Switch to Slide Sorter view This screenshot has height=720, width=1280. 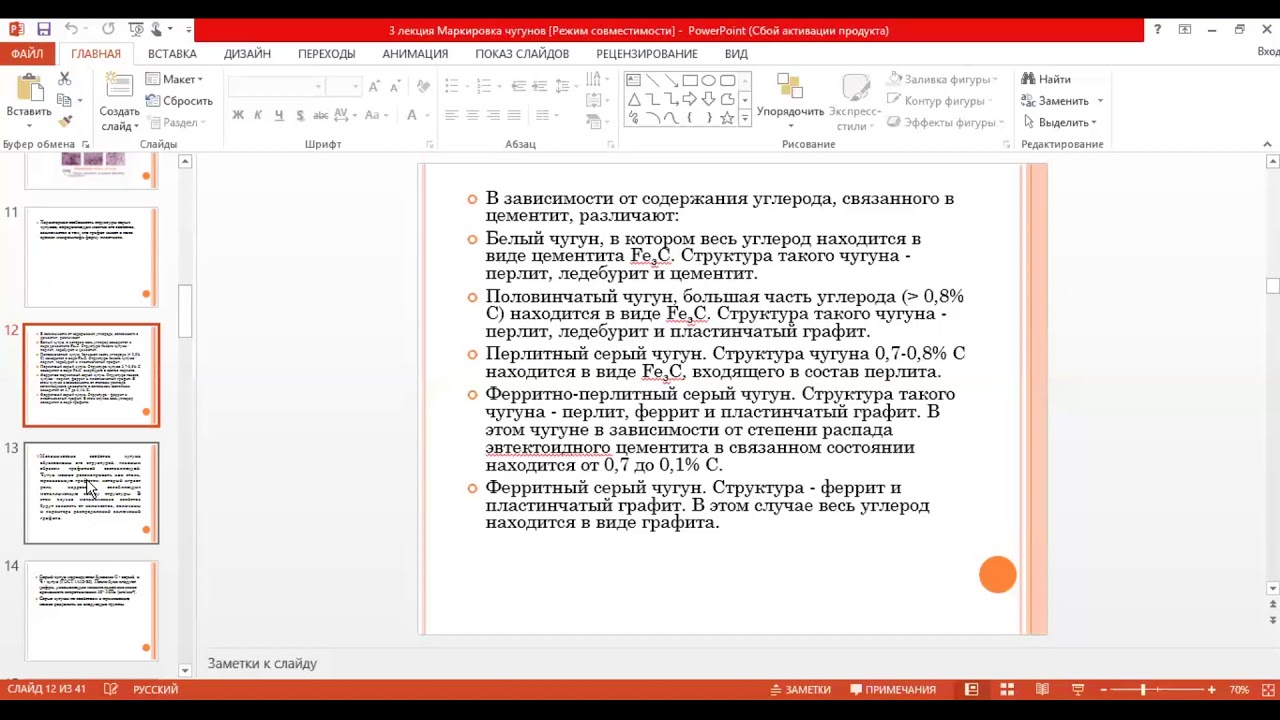(x=1007, y=690)
